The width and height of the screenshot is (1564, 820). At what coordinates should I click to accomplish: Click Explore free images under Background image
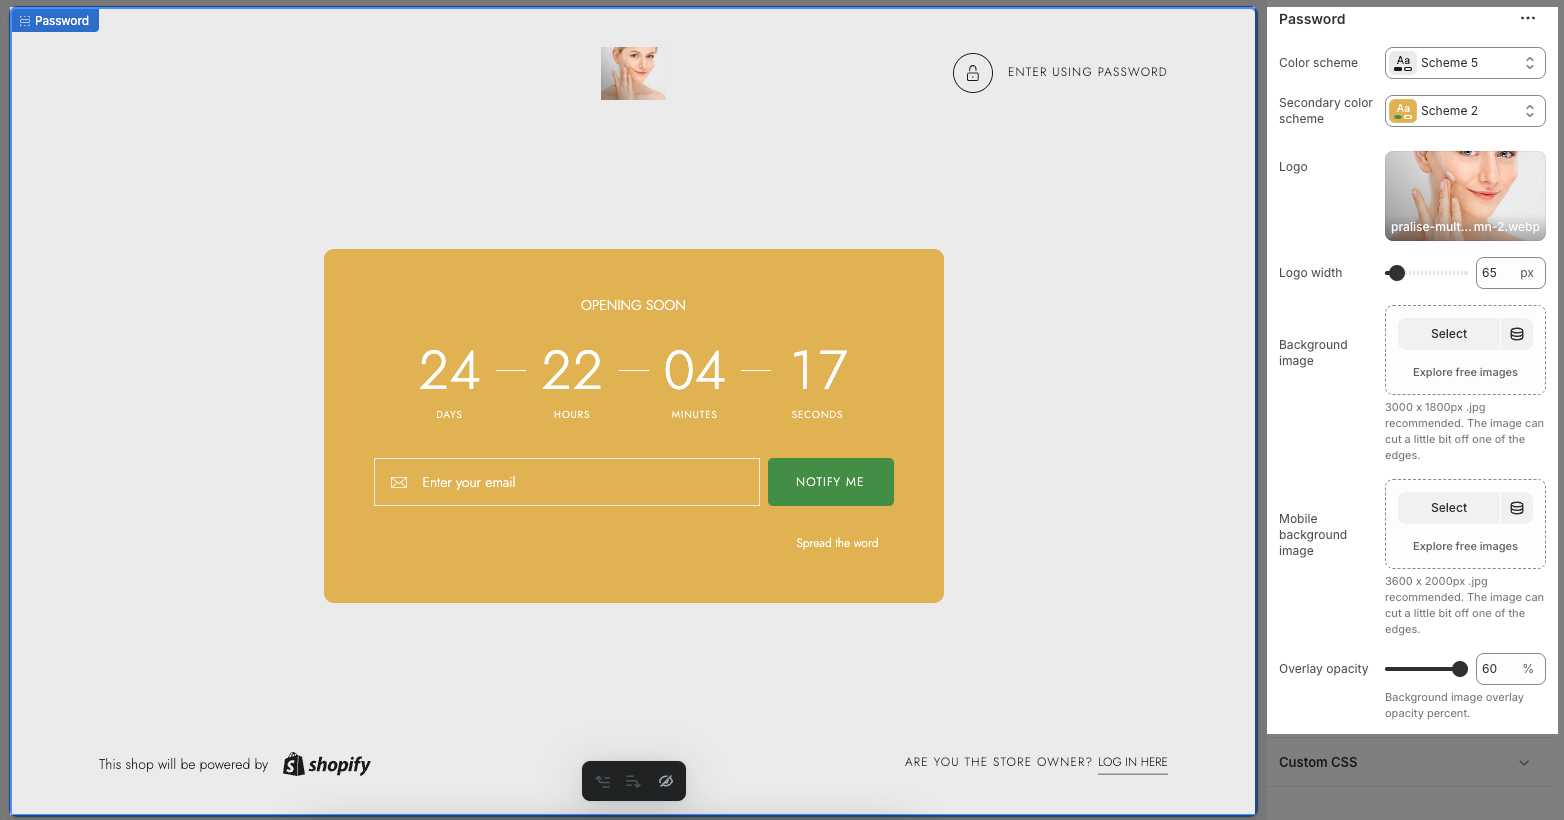[1464, 372]
